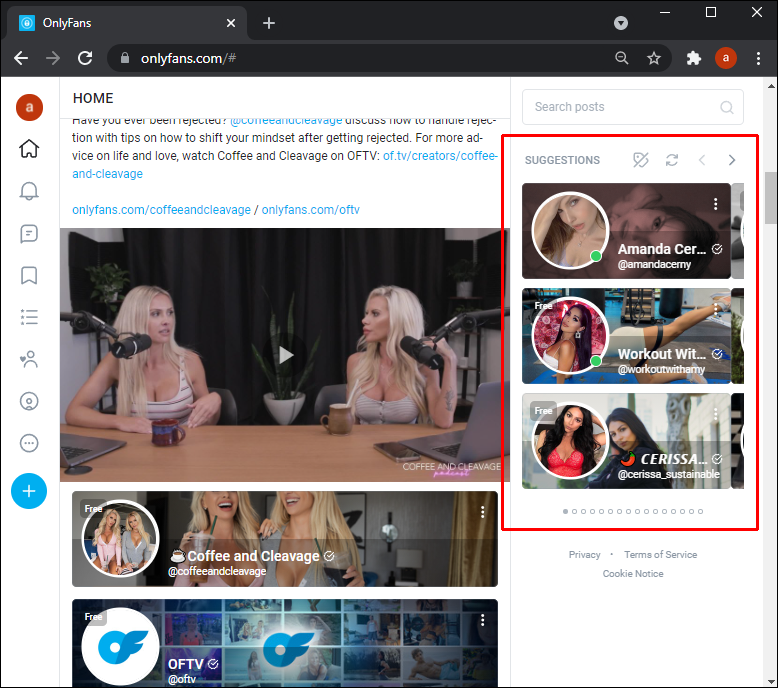Open the sidebar more options ellipsis icon
The image size is (778, 688).
coord(29,443)
